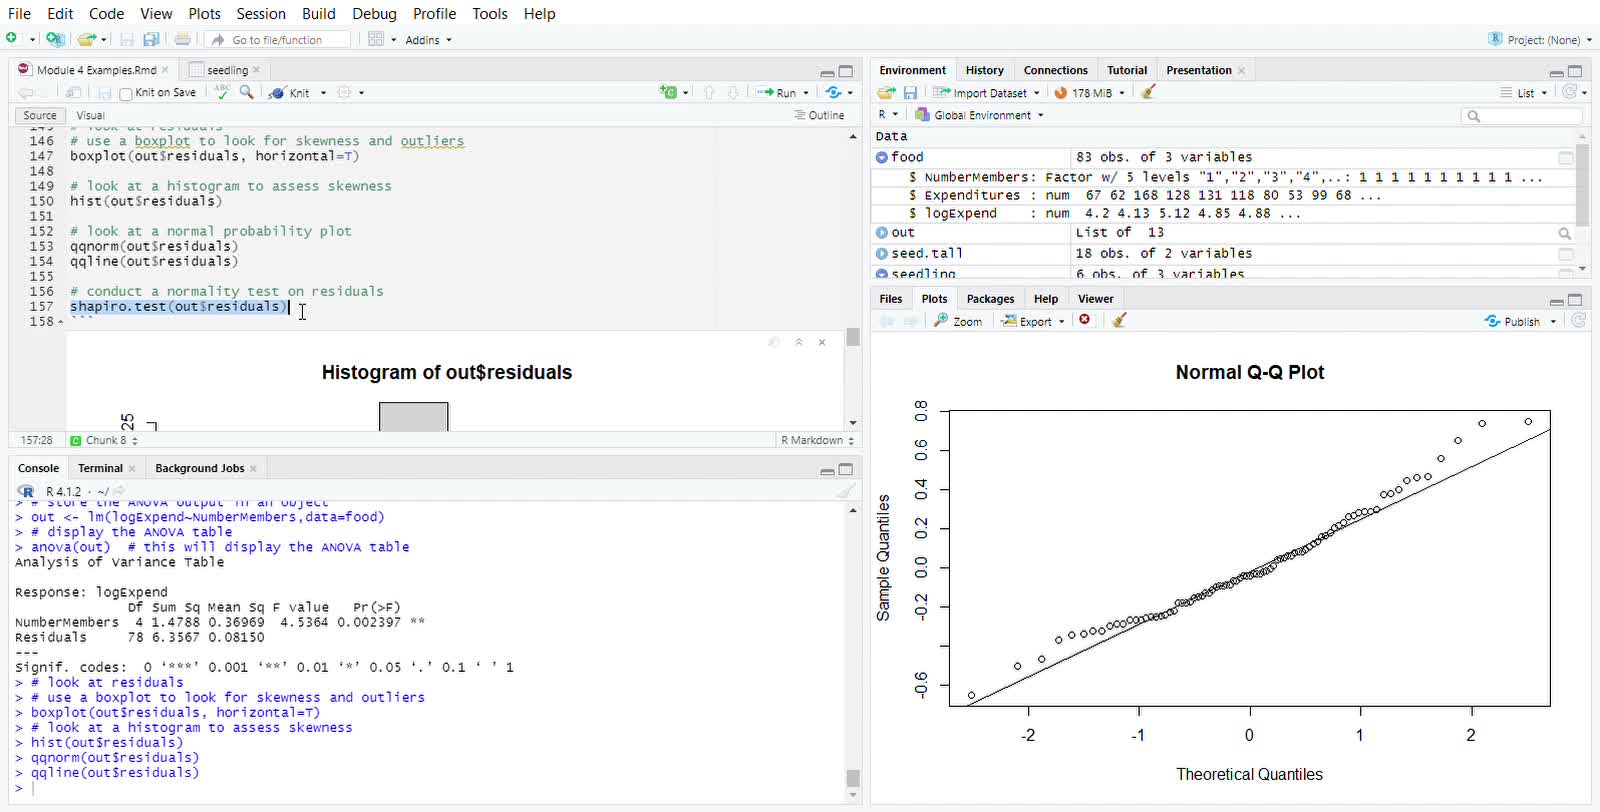
Task: Open the R Markdown file type selector
Action: tap(817, 440)
